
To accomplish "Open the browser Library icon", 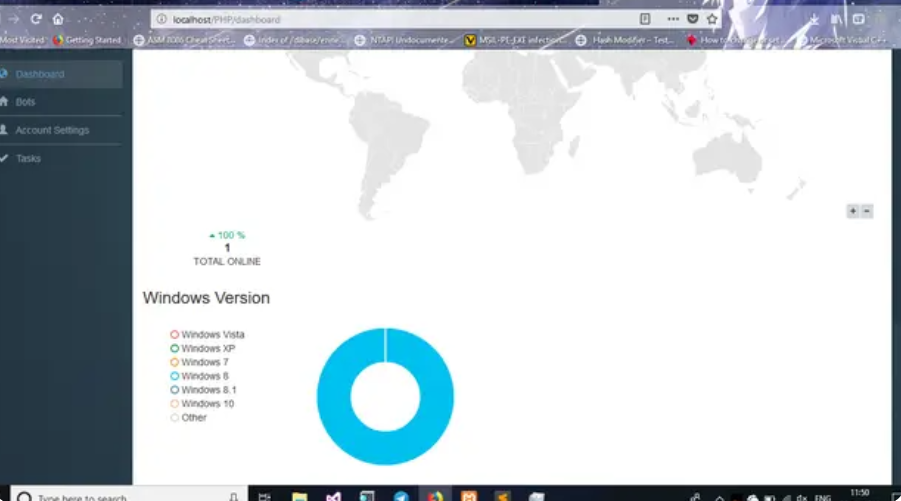I will tap(836, 20).
